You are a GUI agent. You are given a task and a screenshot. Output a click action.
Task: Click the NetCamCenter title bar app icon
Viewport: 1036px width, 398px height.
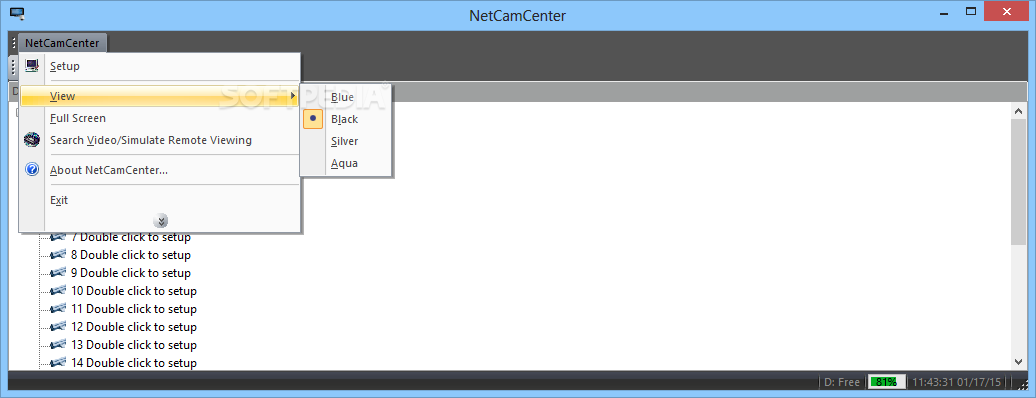coord(18,13)
